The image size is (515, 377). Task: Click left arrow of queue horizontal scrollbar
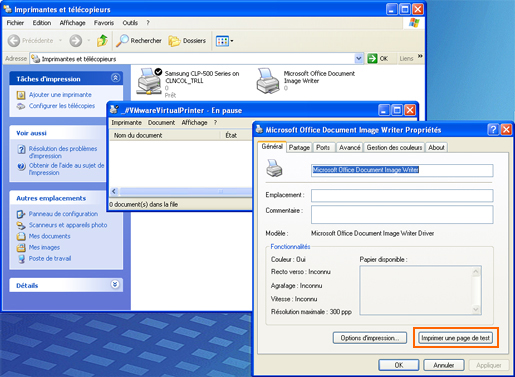[x=114, y=191]
